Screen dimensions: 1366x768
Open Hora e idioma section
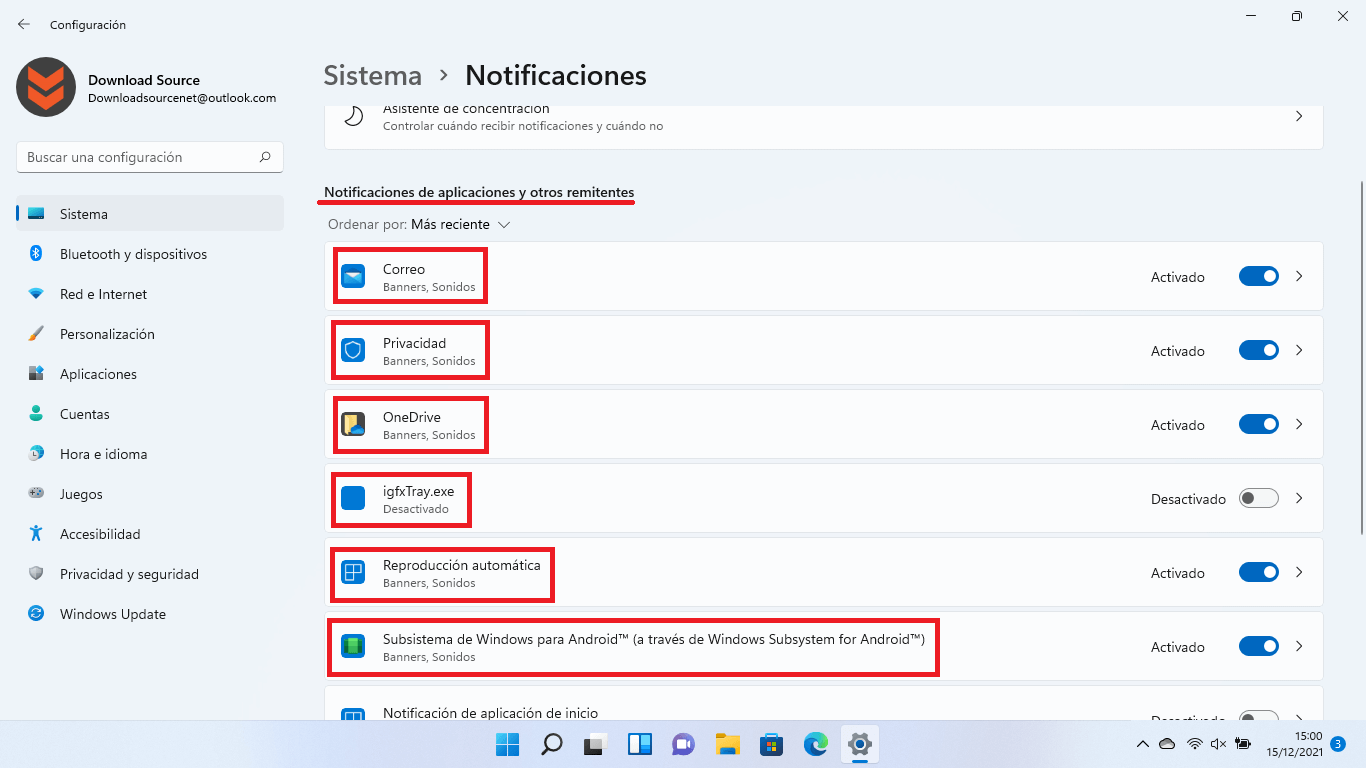[150, 454]
